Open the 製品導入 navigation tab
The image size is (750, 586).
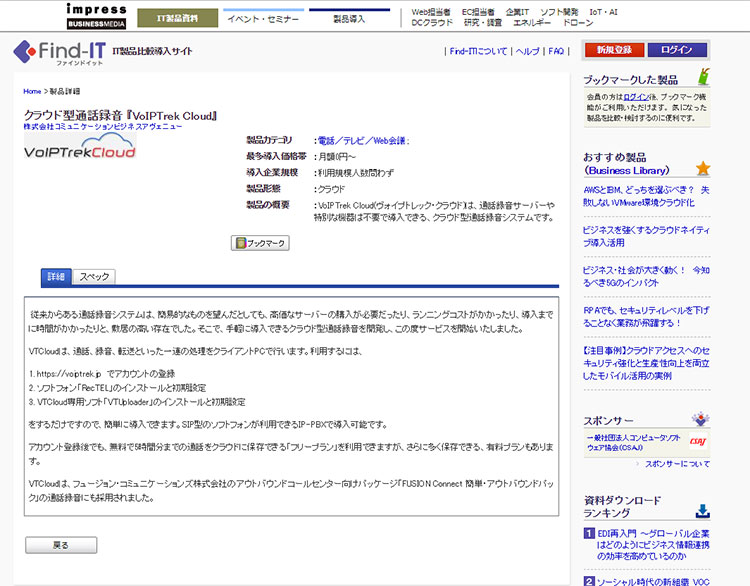(x=349, y=18)
